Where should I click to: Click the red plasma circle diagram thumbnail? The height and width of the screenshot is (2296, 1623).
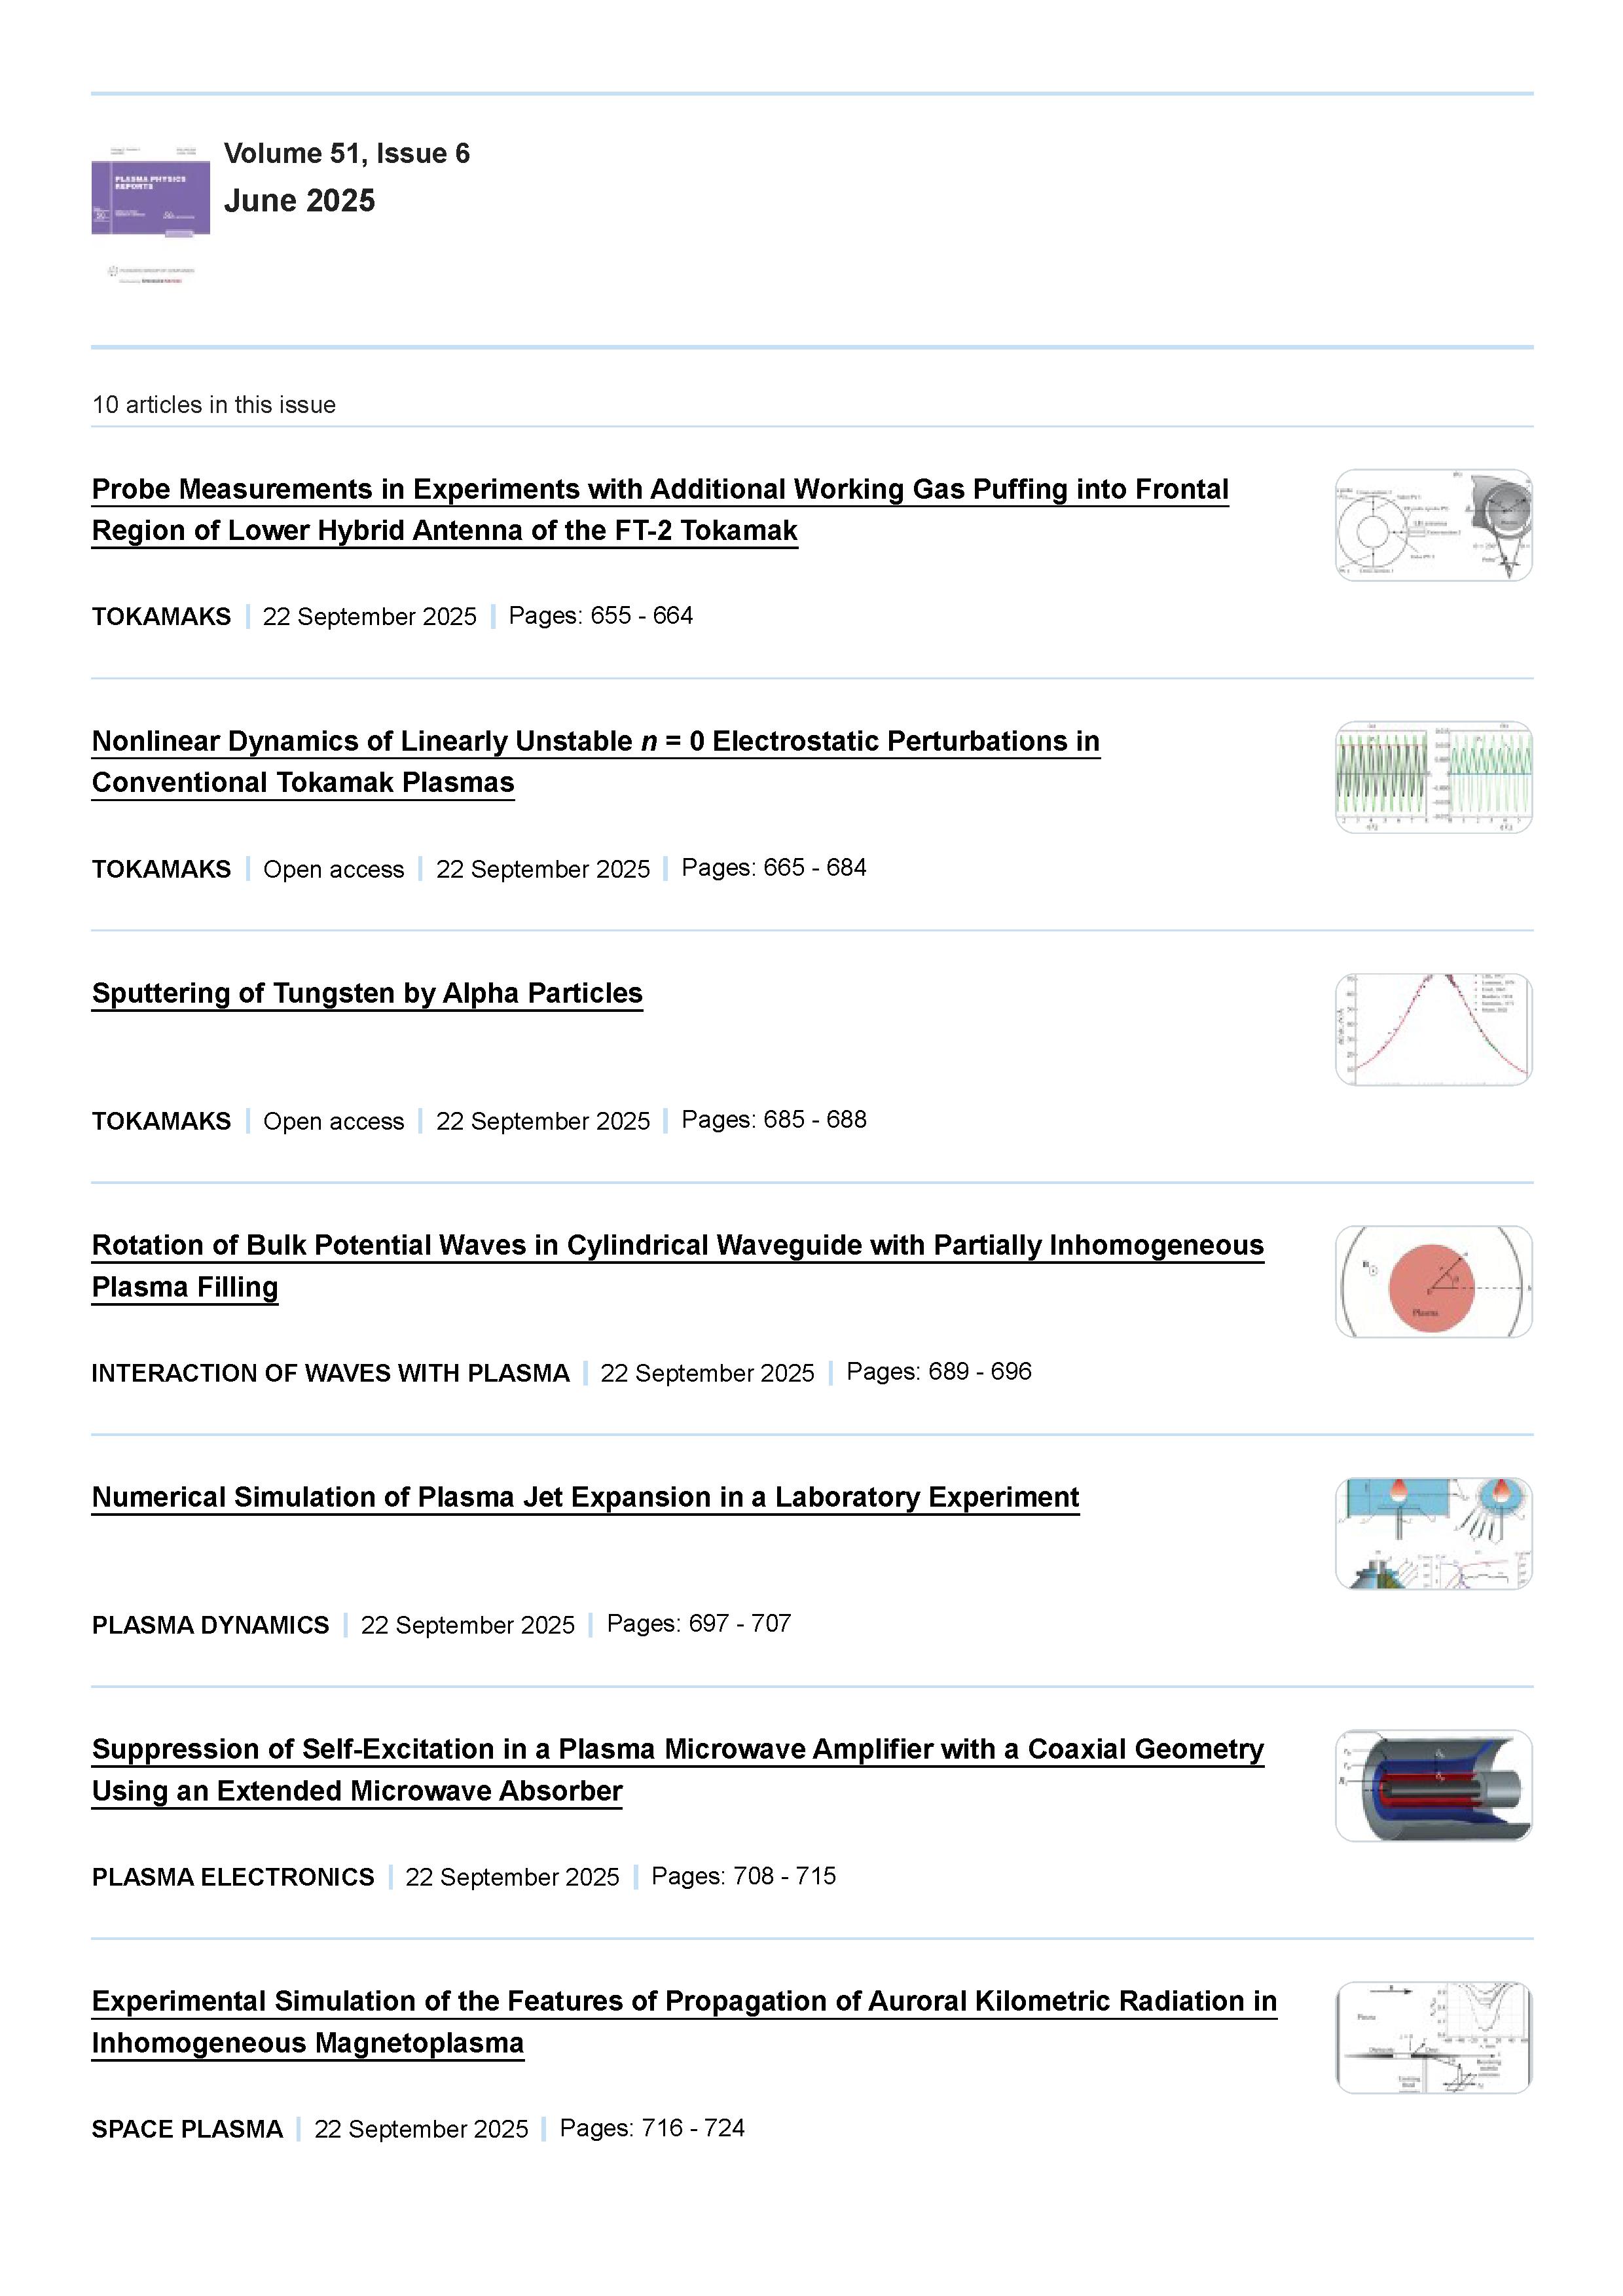pos(1432,1281)
